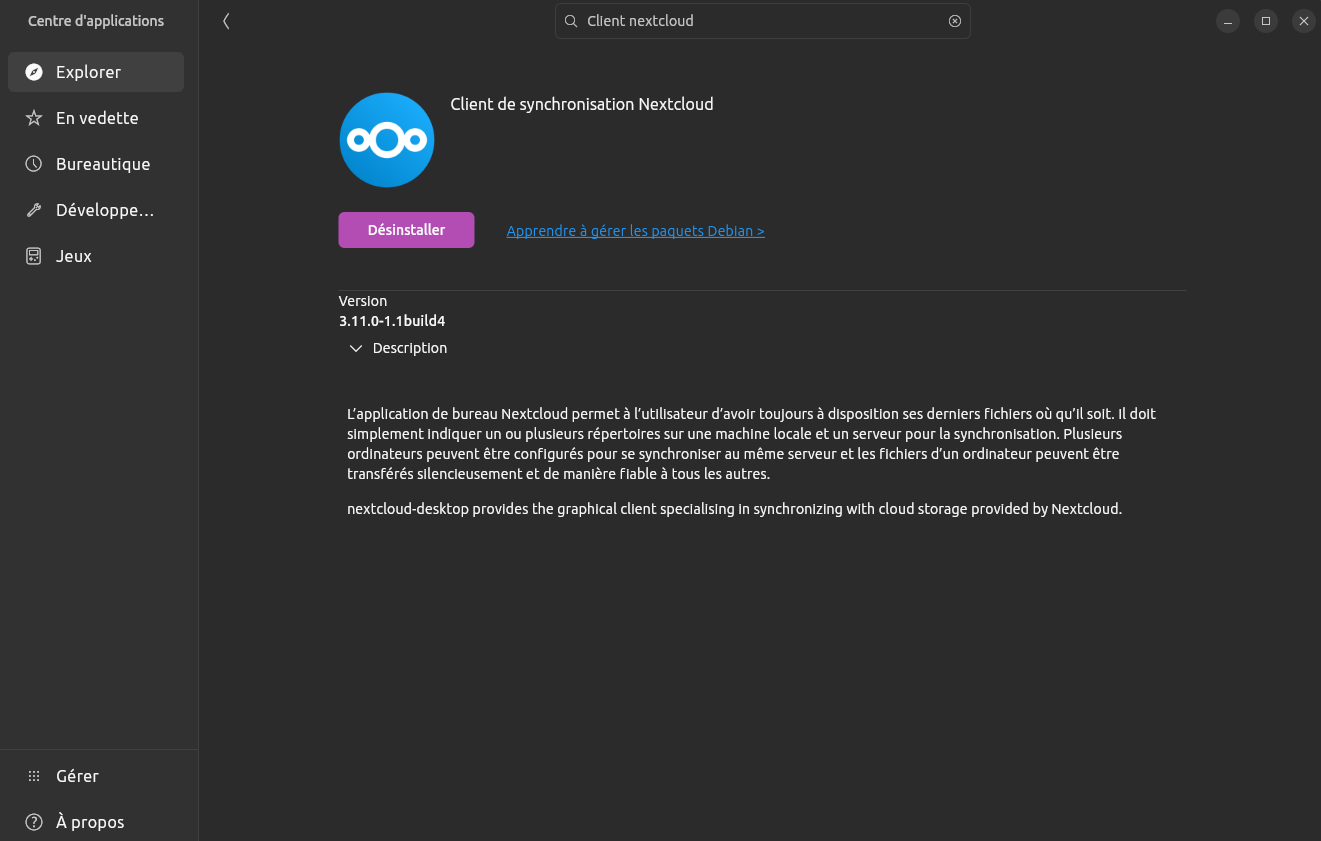Open the Jeux category
The image size is (1321, 841).
96,256
